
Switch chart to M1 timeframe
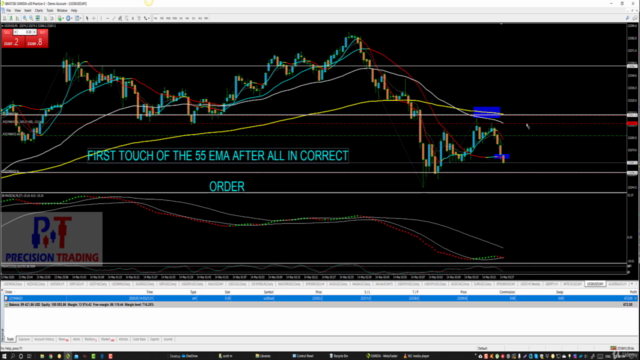pos(156,18)
